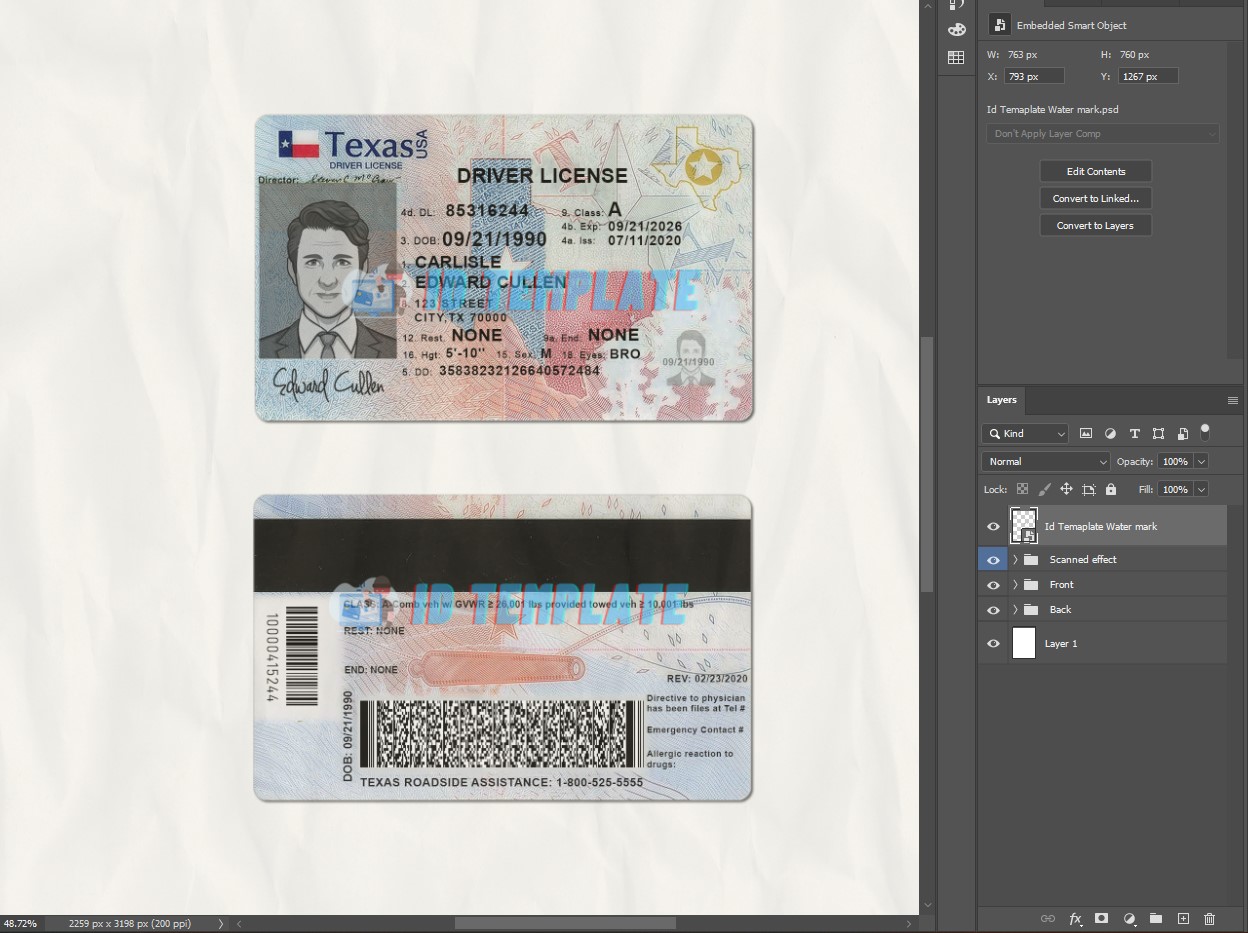Click the X position field
This screenshot has width=1248, height=933.
click(x=1034, y=76)
